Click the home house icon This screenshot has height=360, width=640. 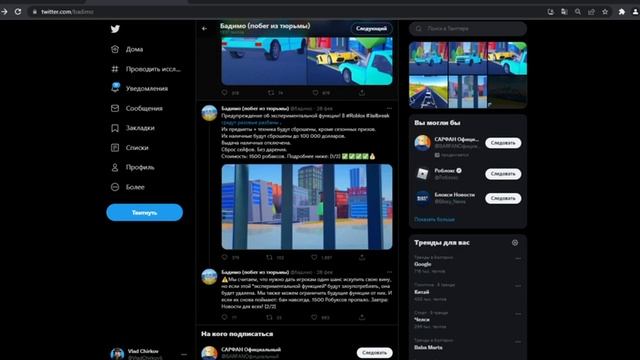[115, 49]
